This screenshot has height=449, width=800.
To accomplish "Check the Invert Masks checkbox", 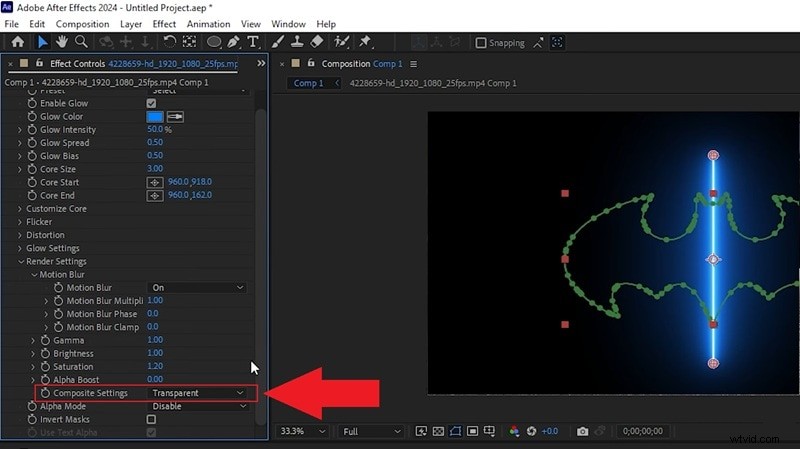I will [152, 419].
